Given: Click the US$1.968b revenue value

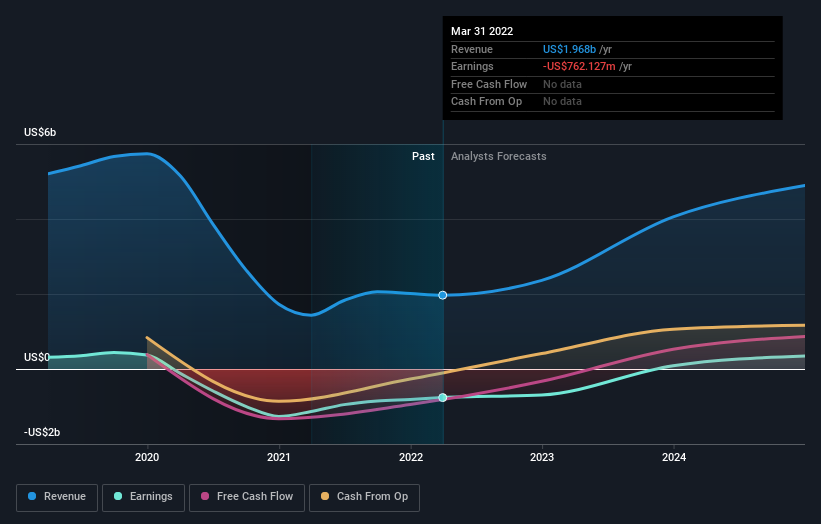Looking at the screenshot, I should click(x=569, y=49).
